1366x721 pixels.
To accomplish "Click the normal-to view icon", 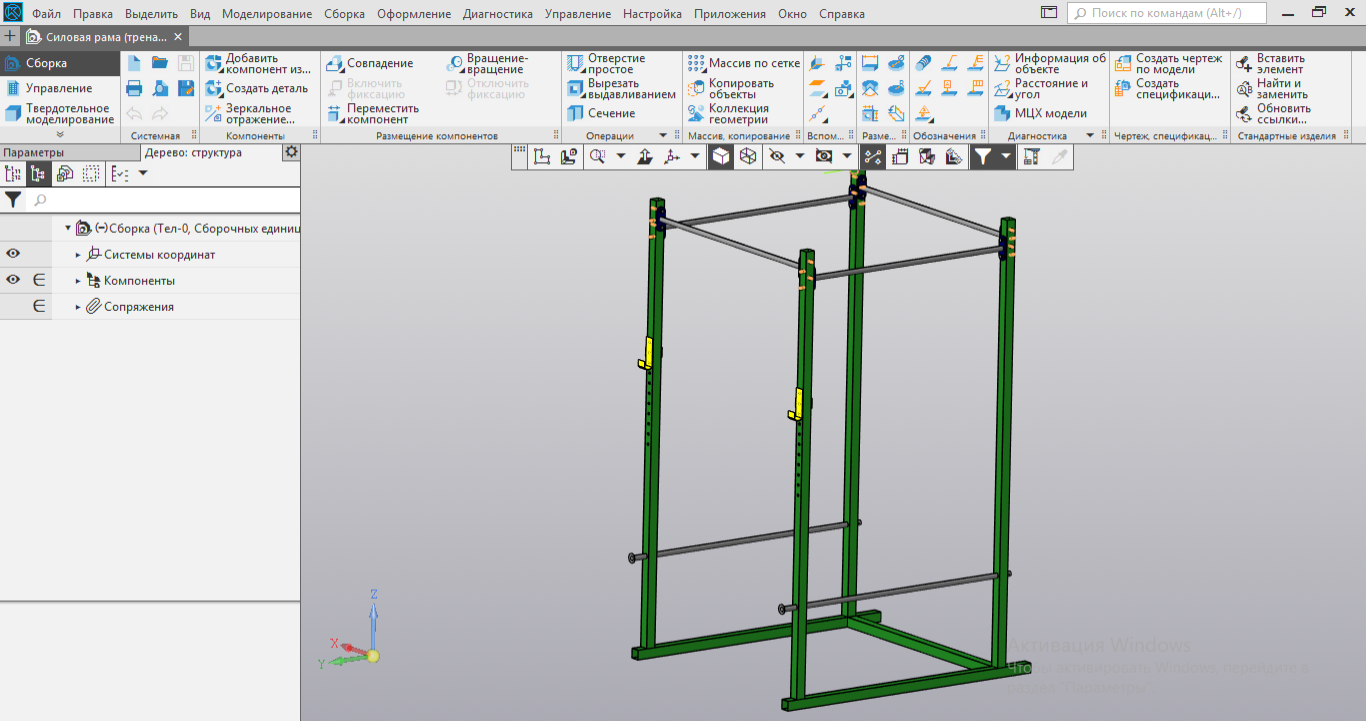I will [645, 156].
